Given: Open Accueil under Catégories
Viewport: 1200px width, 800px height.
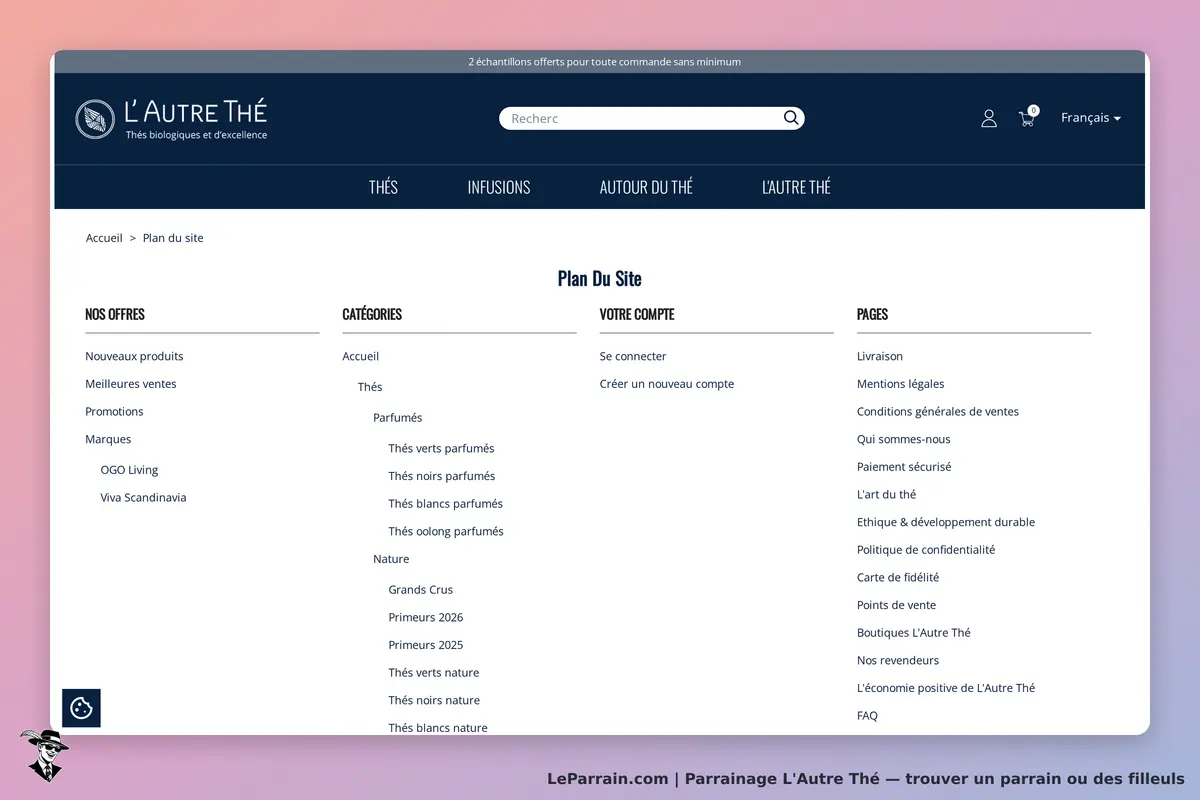Looking at the screenshot, I should [x=361, y=356].
